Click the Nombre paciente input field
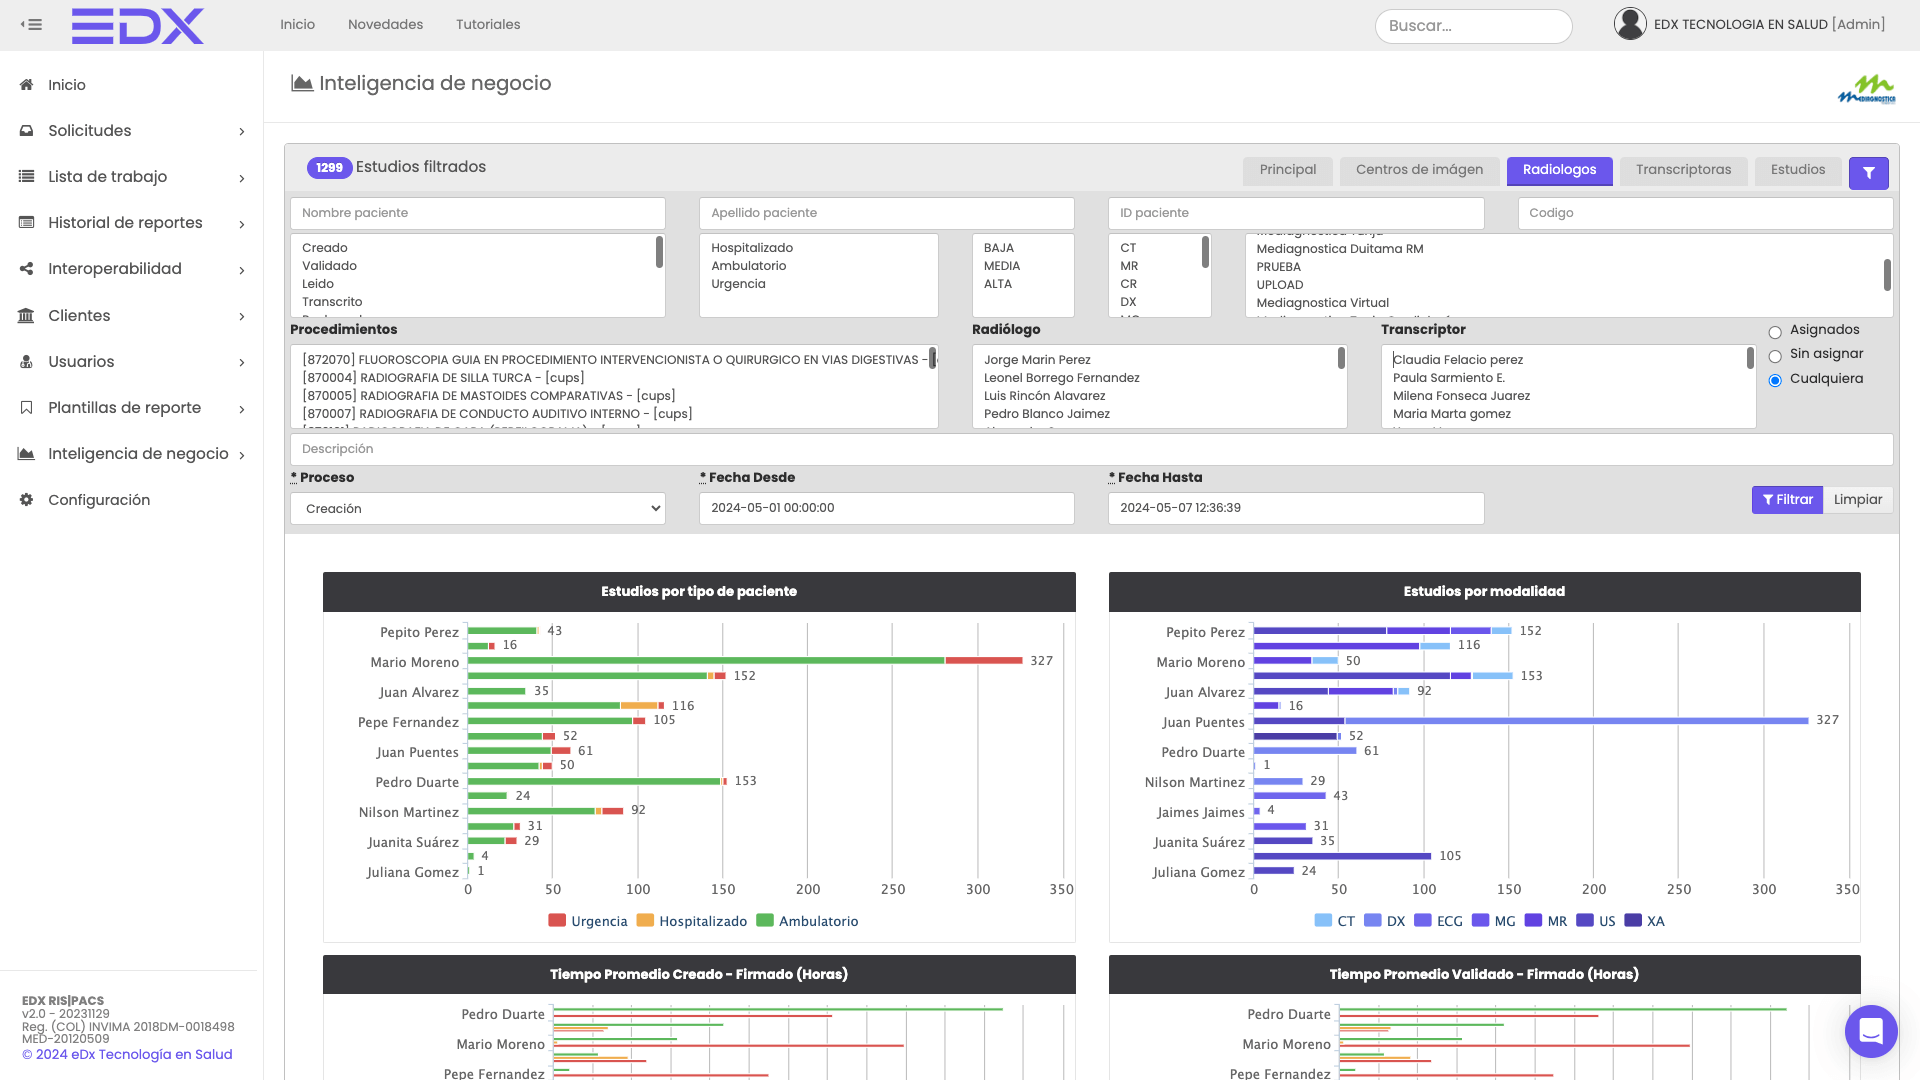 point(478,213)
